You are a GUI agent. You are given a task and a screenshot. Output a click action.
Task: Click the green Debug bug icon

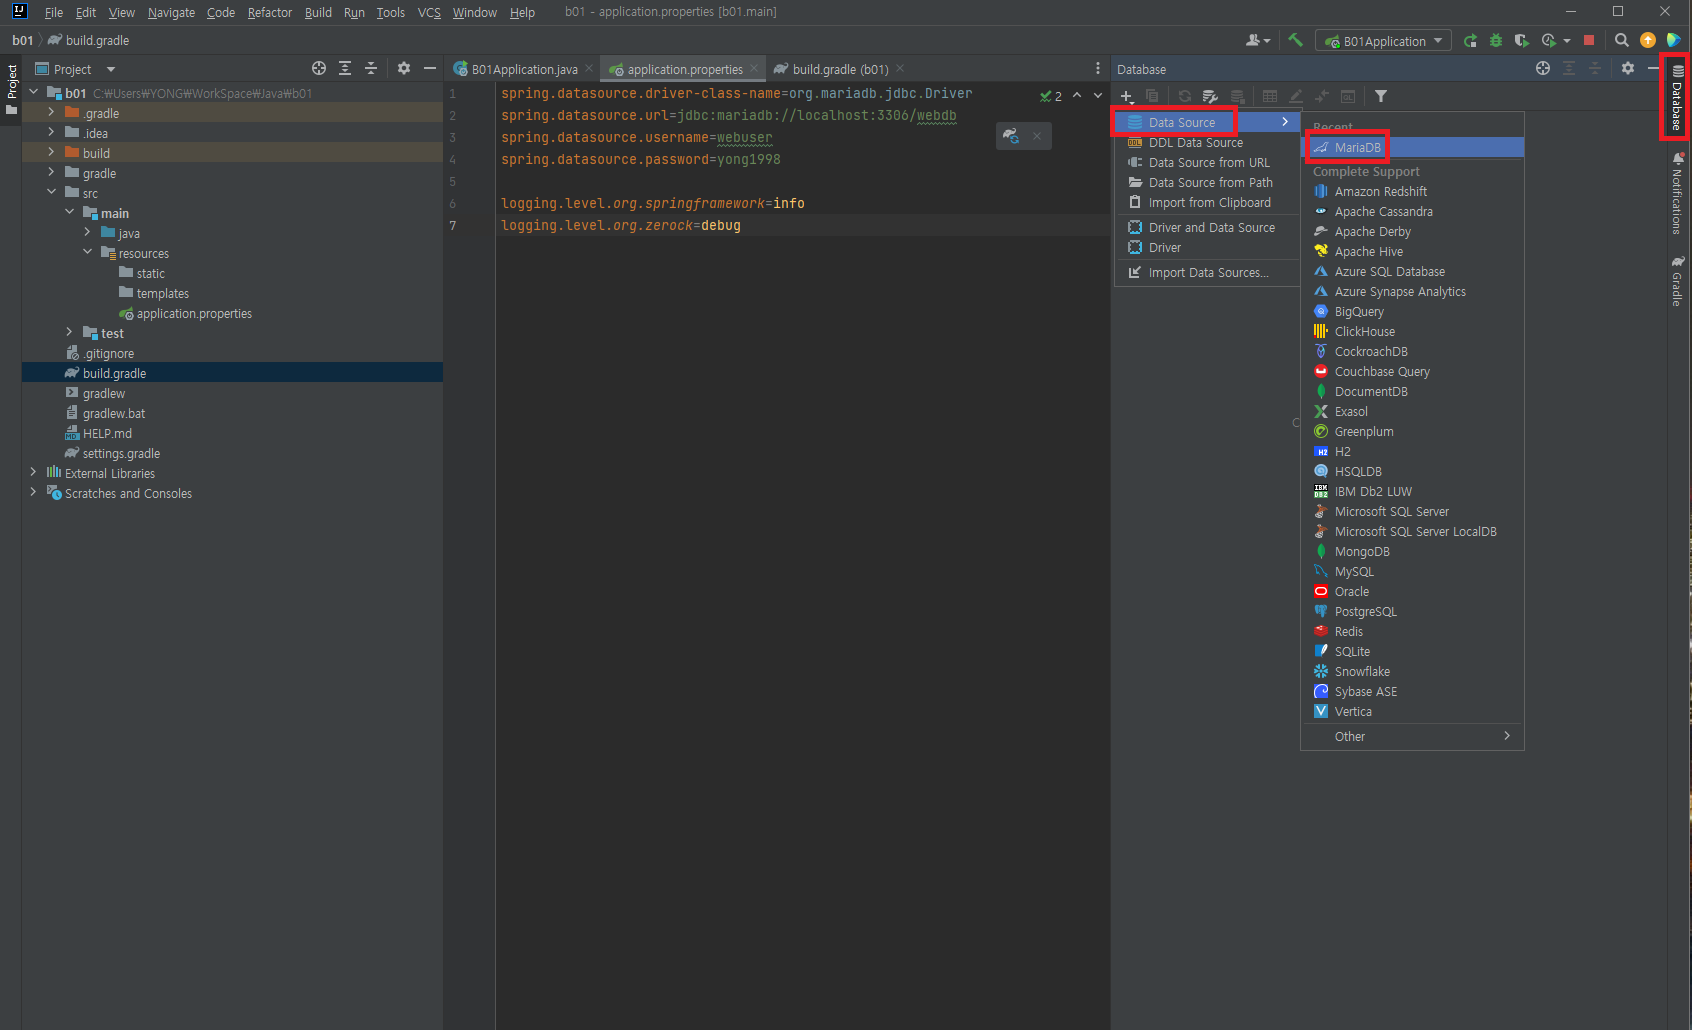point(1496,41)
